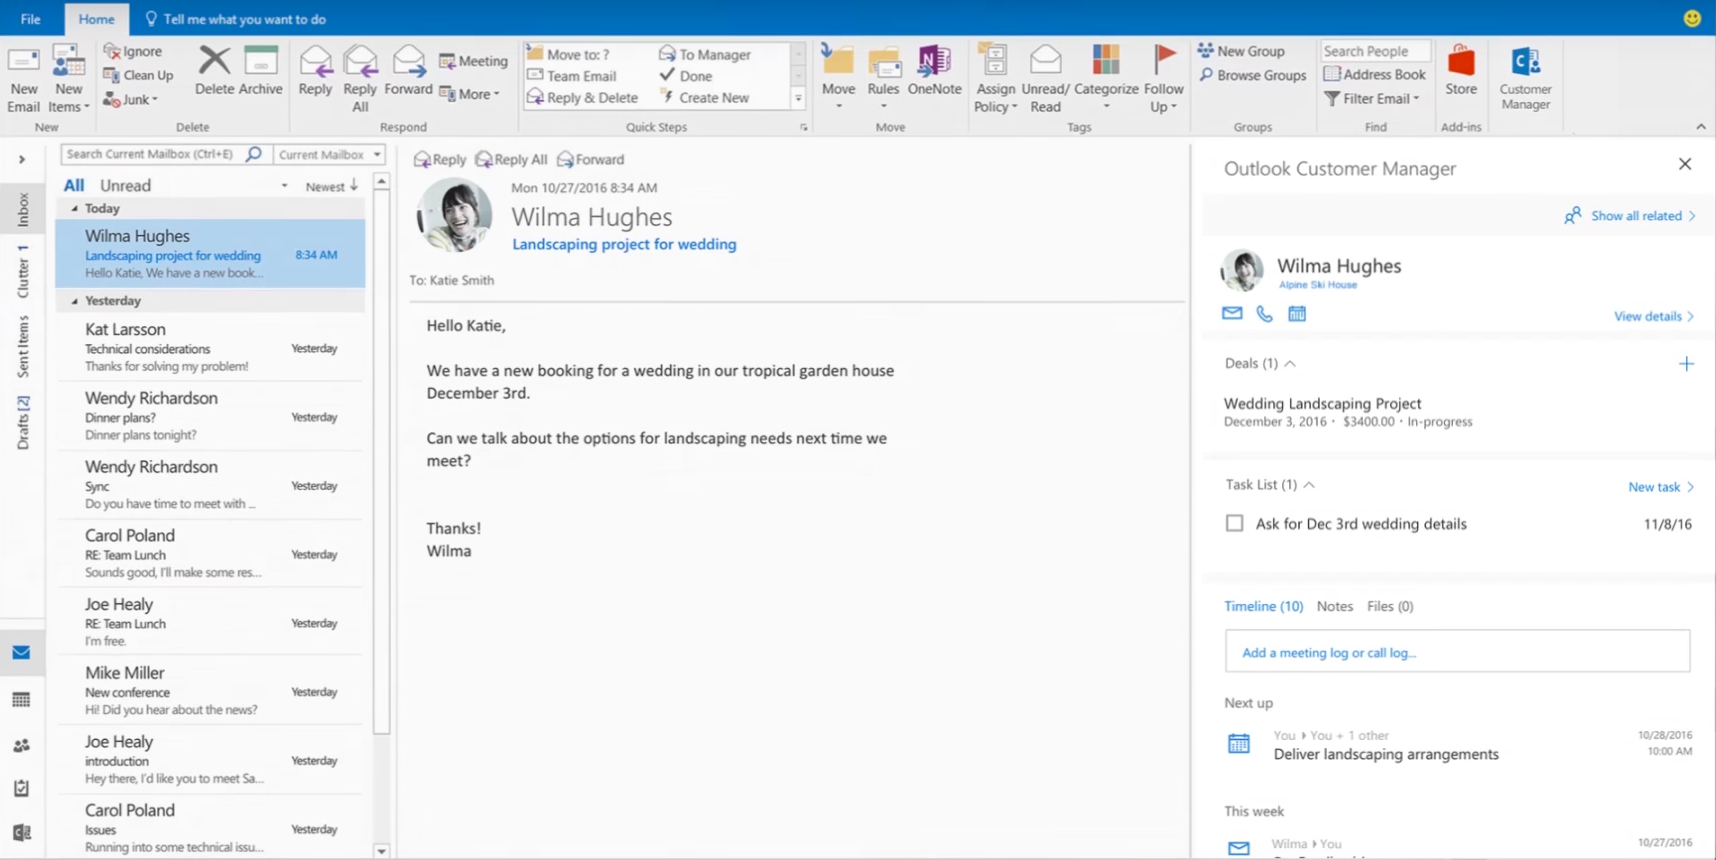Add a new deal with plus
The image size is (1716, 860).
point(1686,364)
